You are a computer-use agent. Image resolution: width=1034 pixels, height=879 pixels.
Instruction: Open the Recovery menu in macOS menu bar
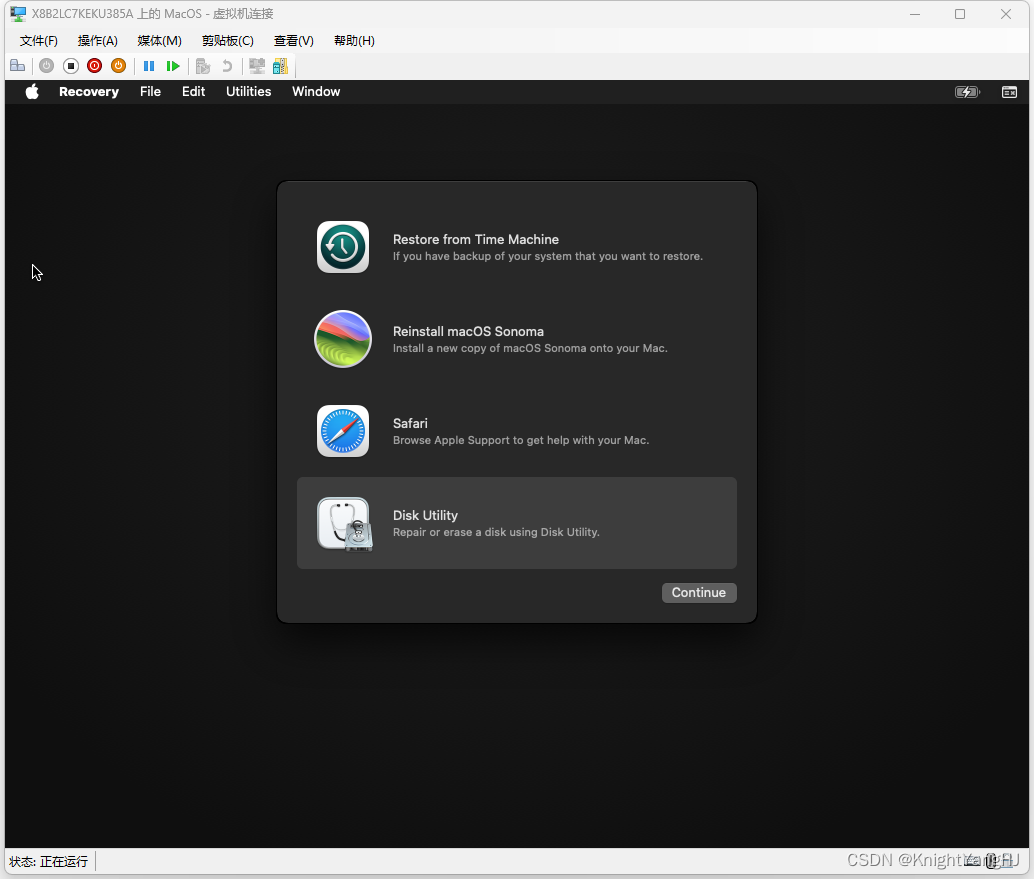pyautogui.click(x=89, y=92)
